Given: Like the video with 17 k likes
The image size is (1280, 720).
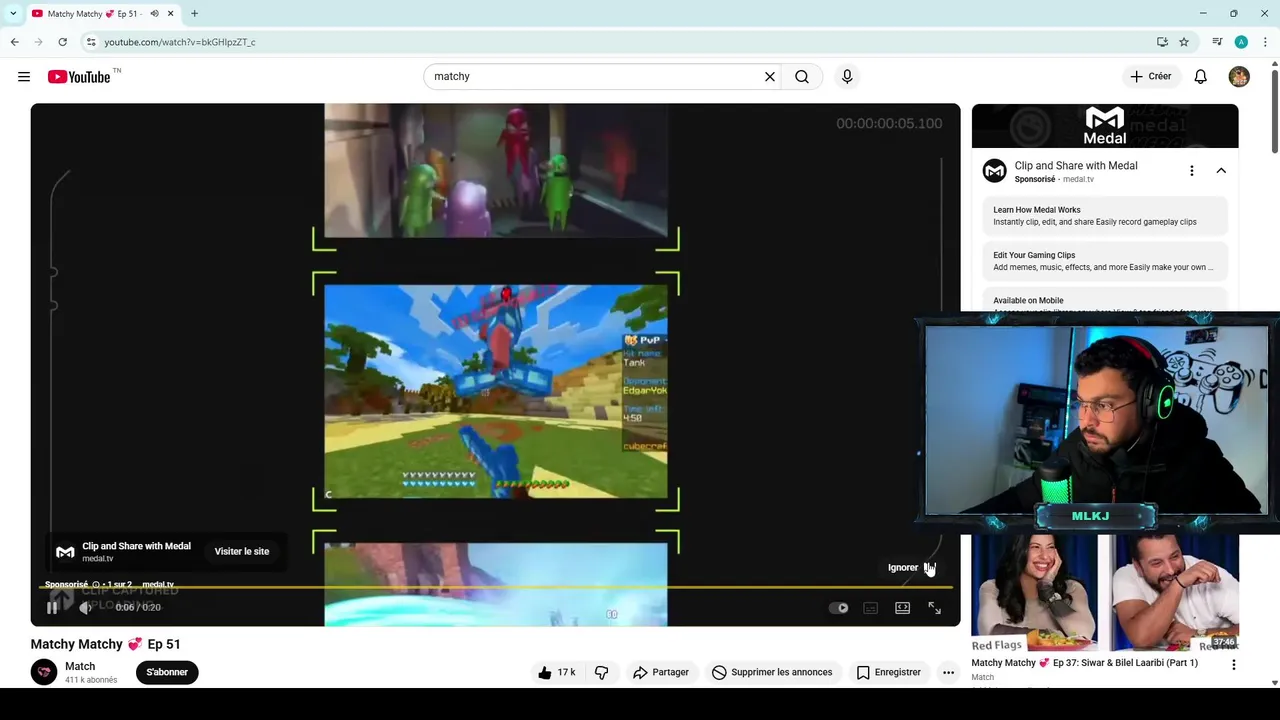Looking at the screenshot, I should click(x=557, y=672).
